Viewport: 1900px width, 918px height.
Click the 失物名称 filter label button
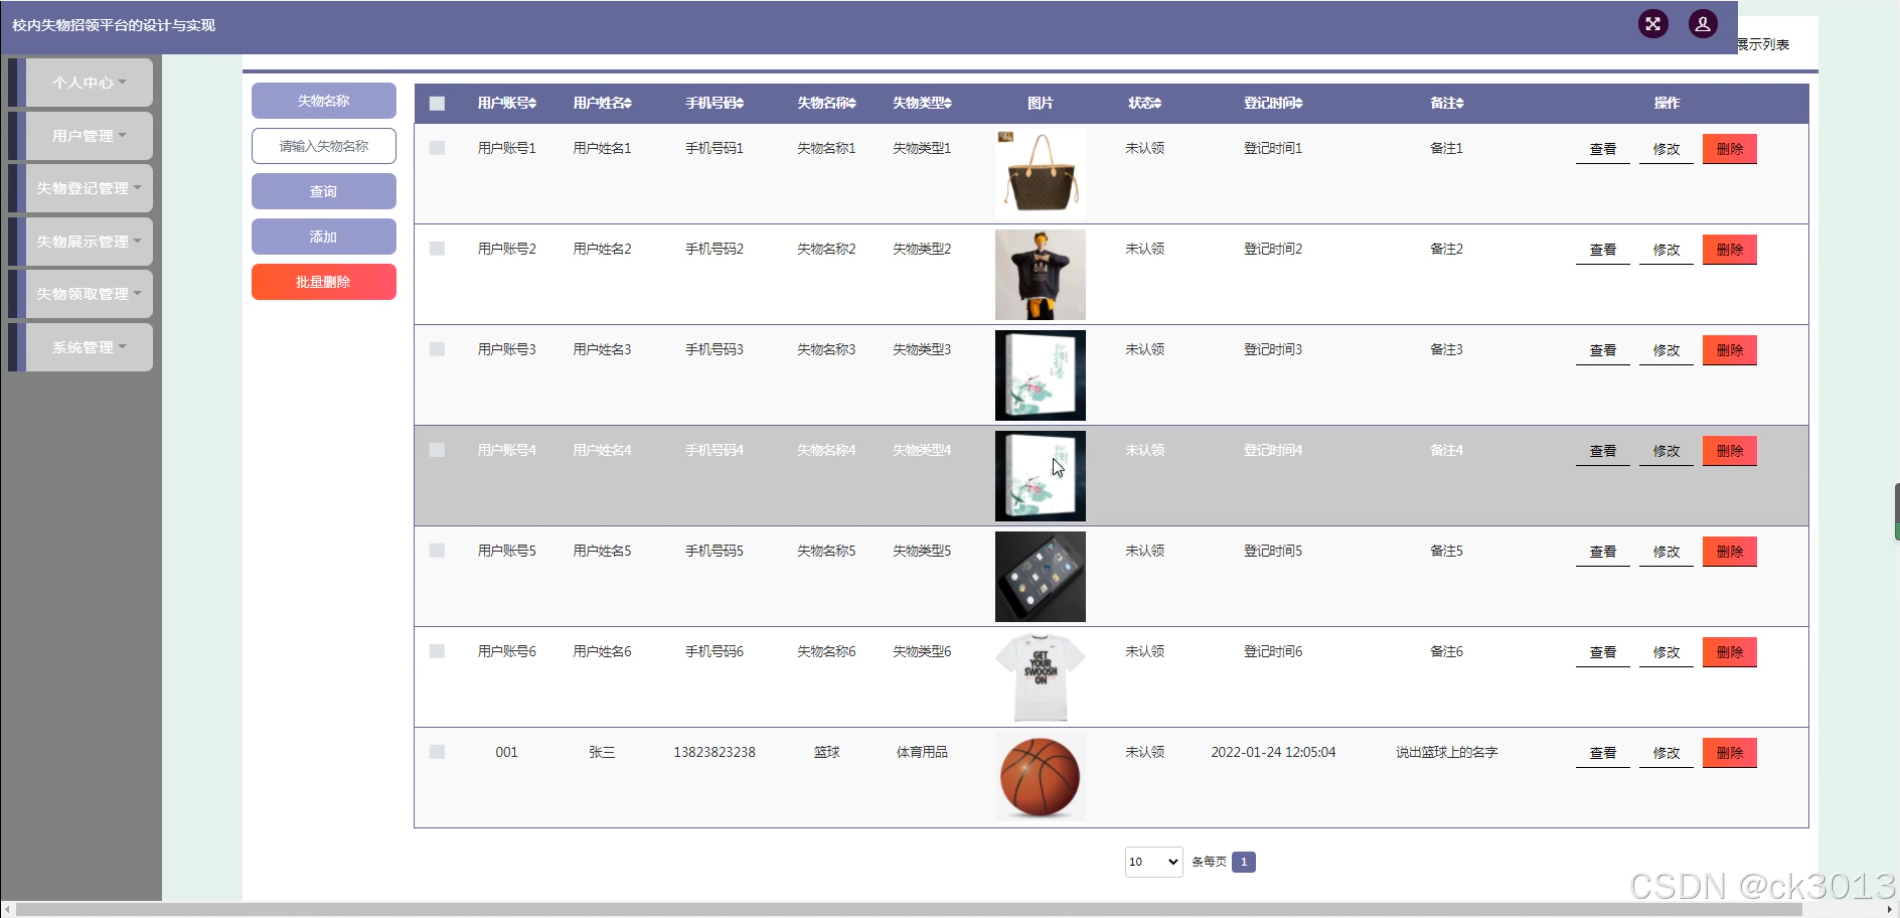point(323,101)
